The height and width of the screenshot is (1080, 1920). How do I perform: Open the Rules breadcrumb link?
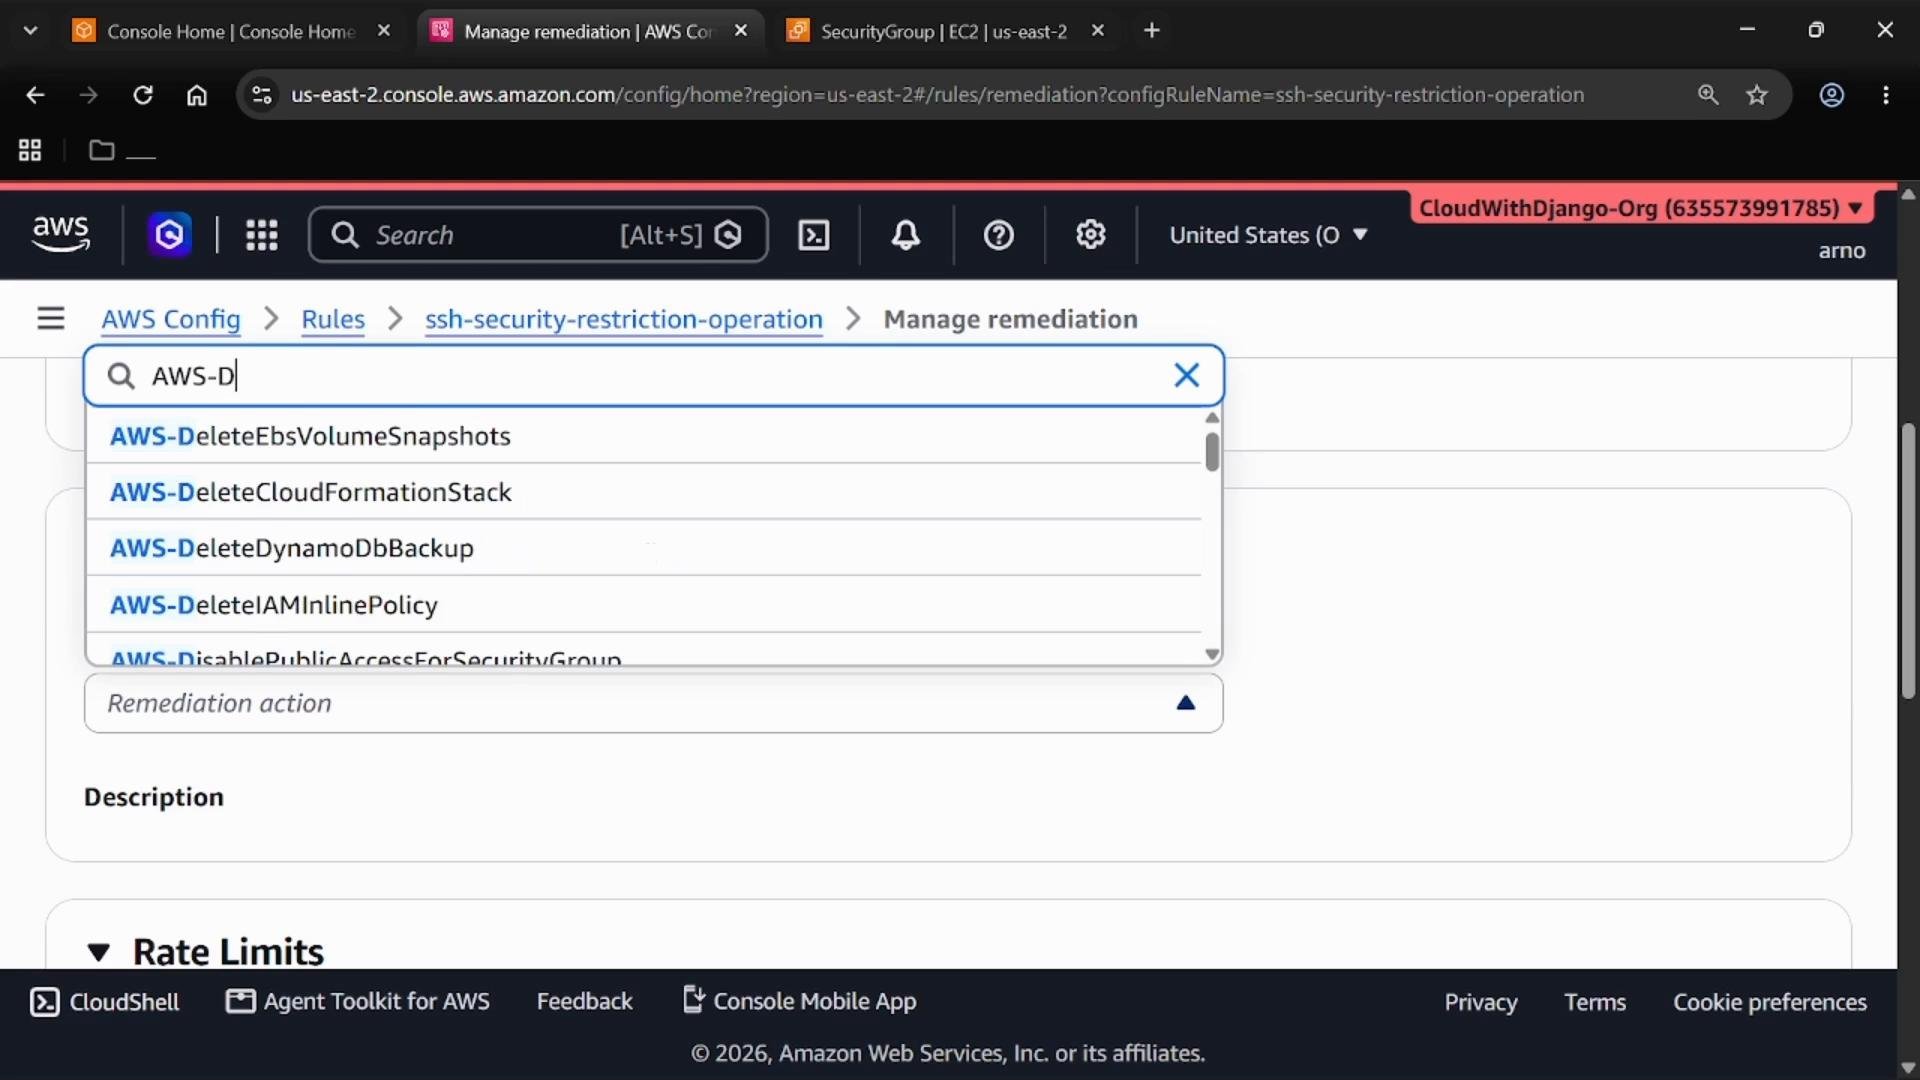point(333,319)
